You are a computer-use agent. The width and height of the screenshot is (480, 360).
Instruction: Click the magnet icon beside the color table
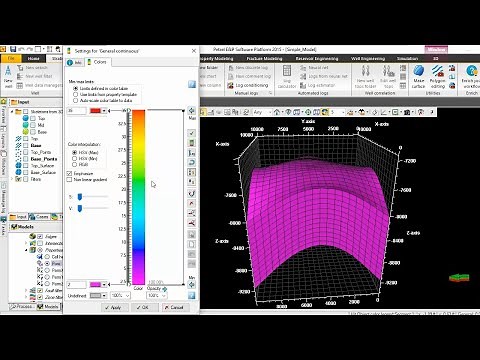click(192, 193)
